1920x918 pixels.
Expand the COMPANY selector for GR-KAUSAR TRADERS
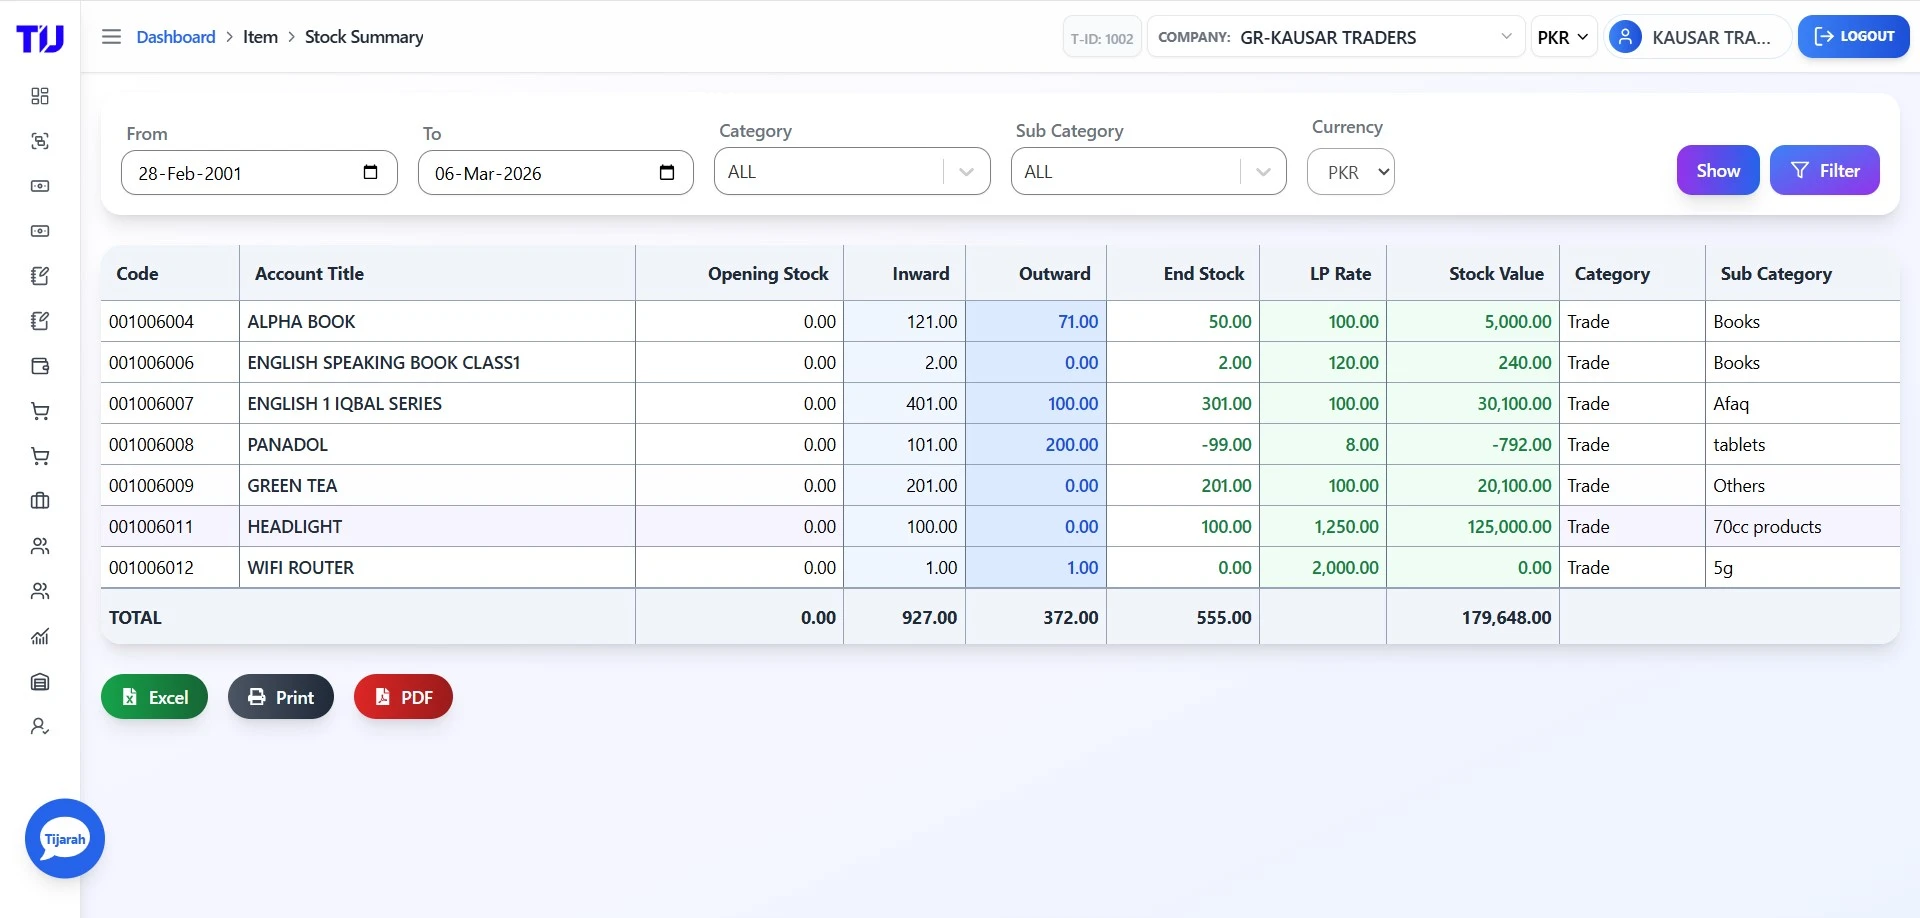coord(1507,36)
